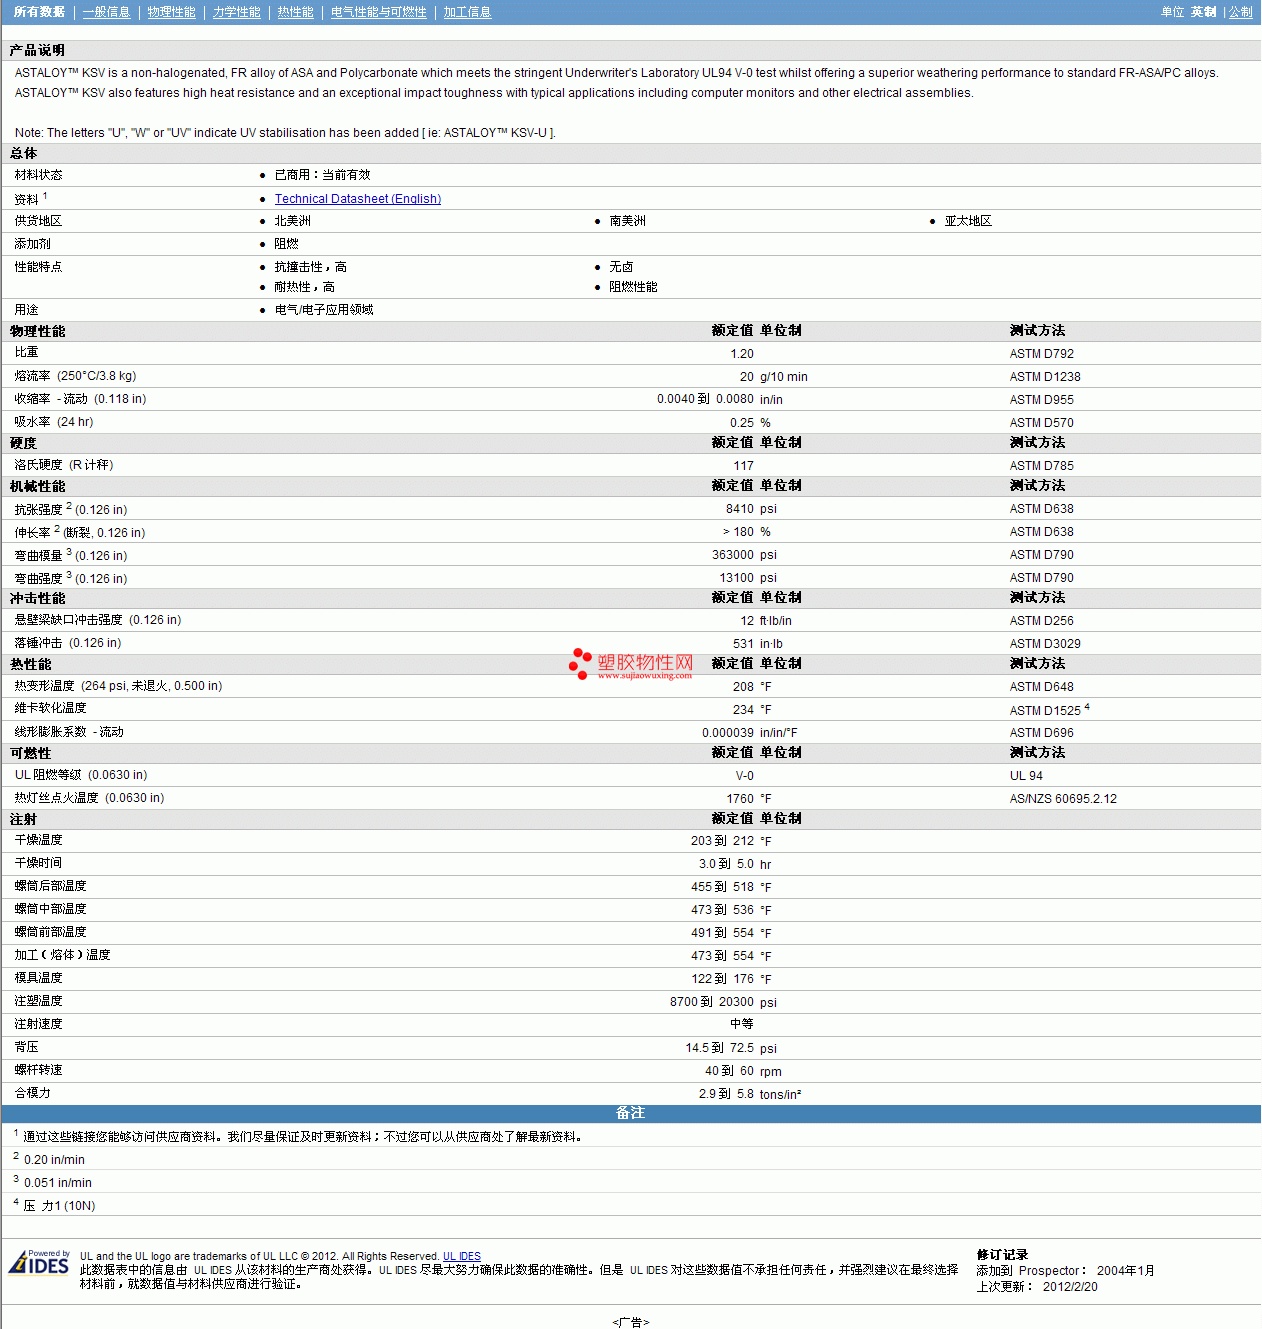1262x1329 pixels.
Task: Click the 无卤 feature entry
Action: [x=622, y=267]
